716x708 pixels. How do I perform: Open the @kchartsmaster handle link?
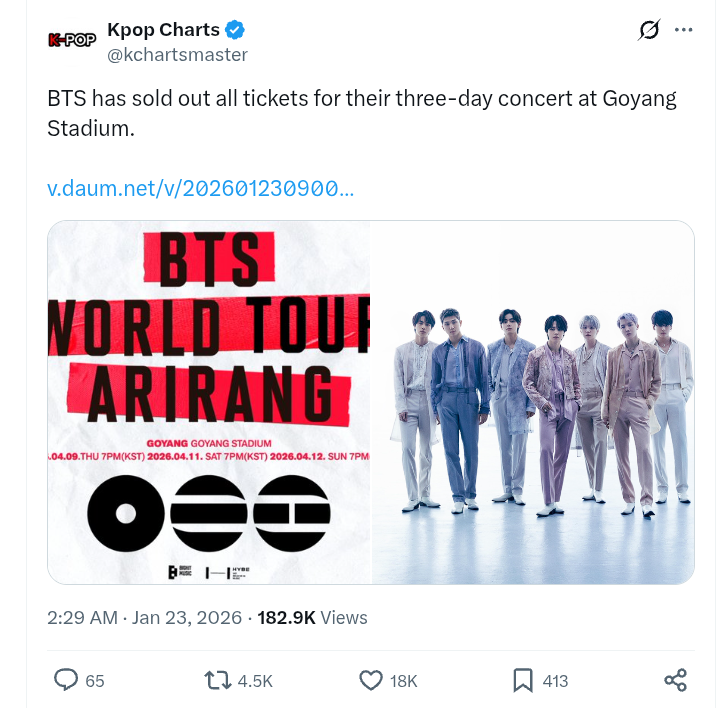[x=177, y=55]
